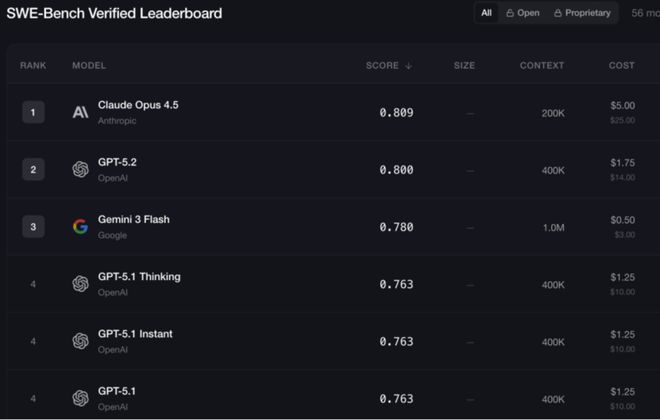The height and width of the screenshot is (420, 660).
Task: Sort by the SIZE column header
Action: pyautogui.click(x=464, y=66)
